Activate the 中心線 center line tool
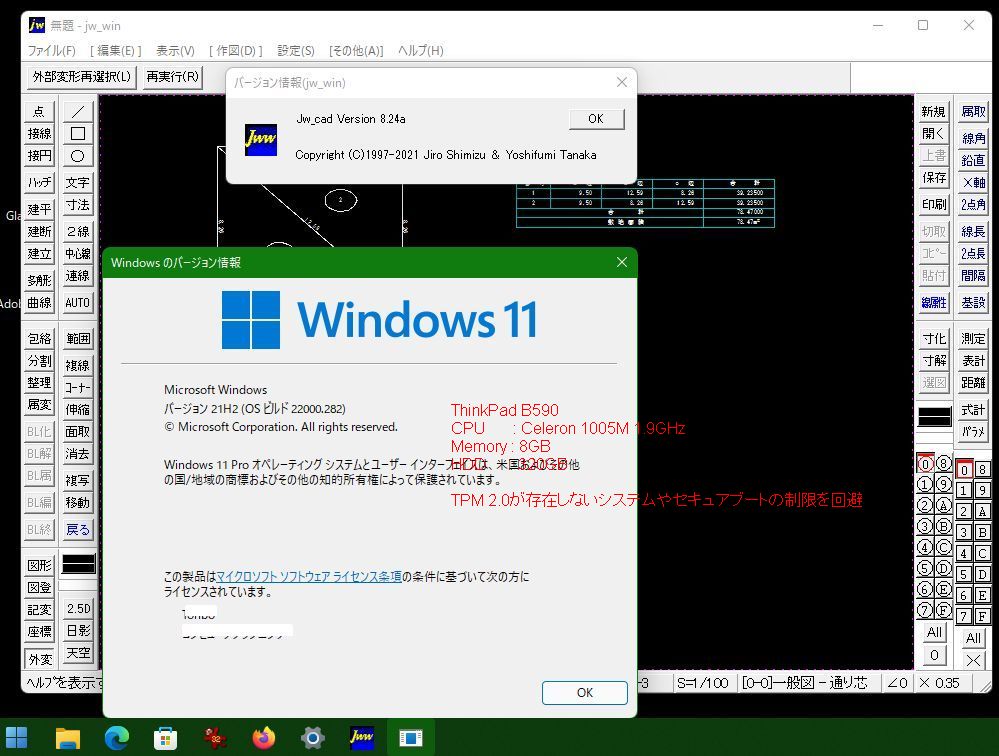The height and width of the screenshot is (756, 999). [78, 253]
